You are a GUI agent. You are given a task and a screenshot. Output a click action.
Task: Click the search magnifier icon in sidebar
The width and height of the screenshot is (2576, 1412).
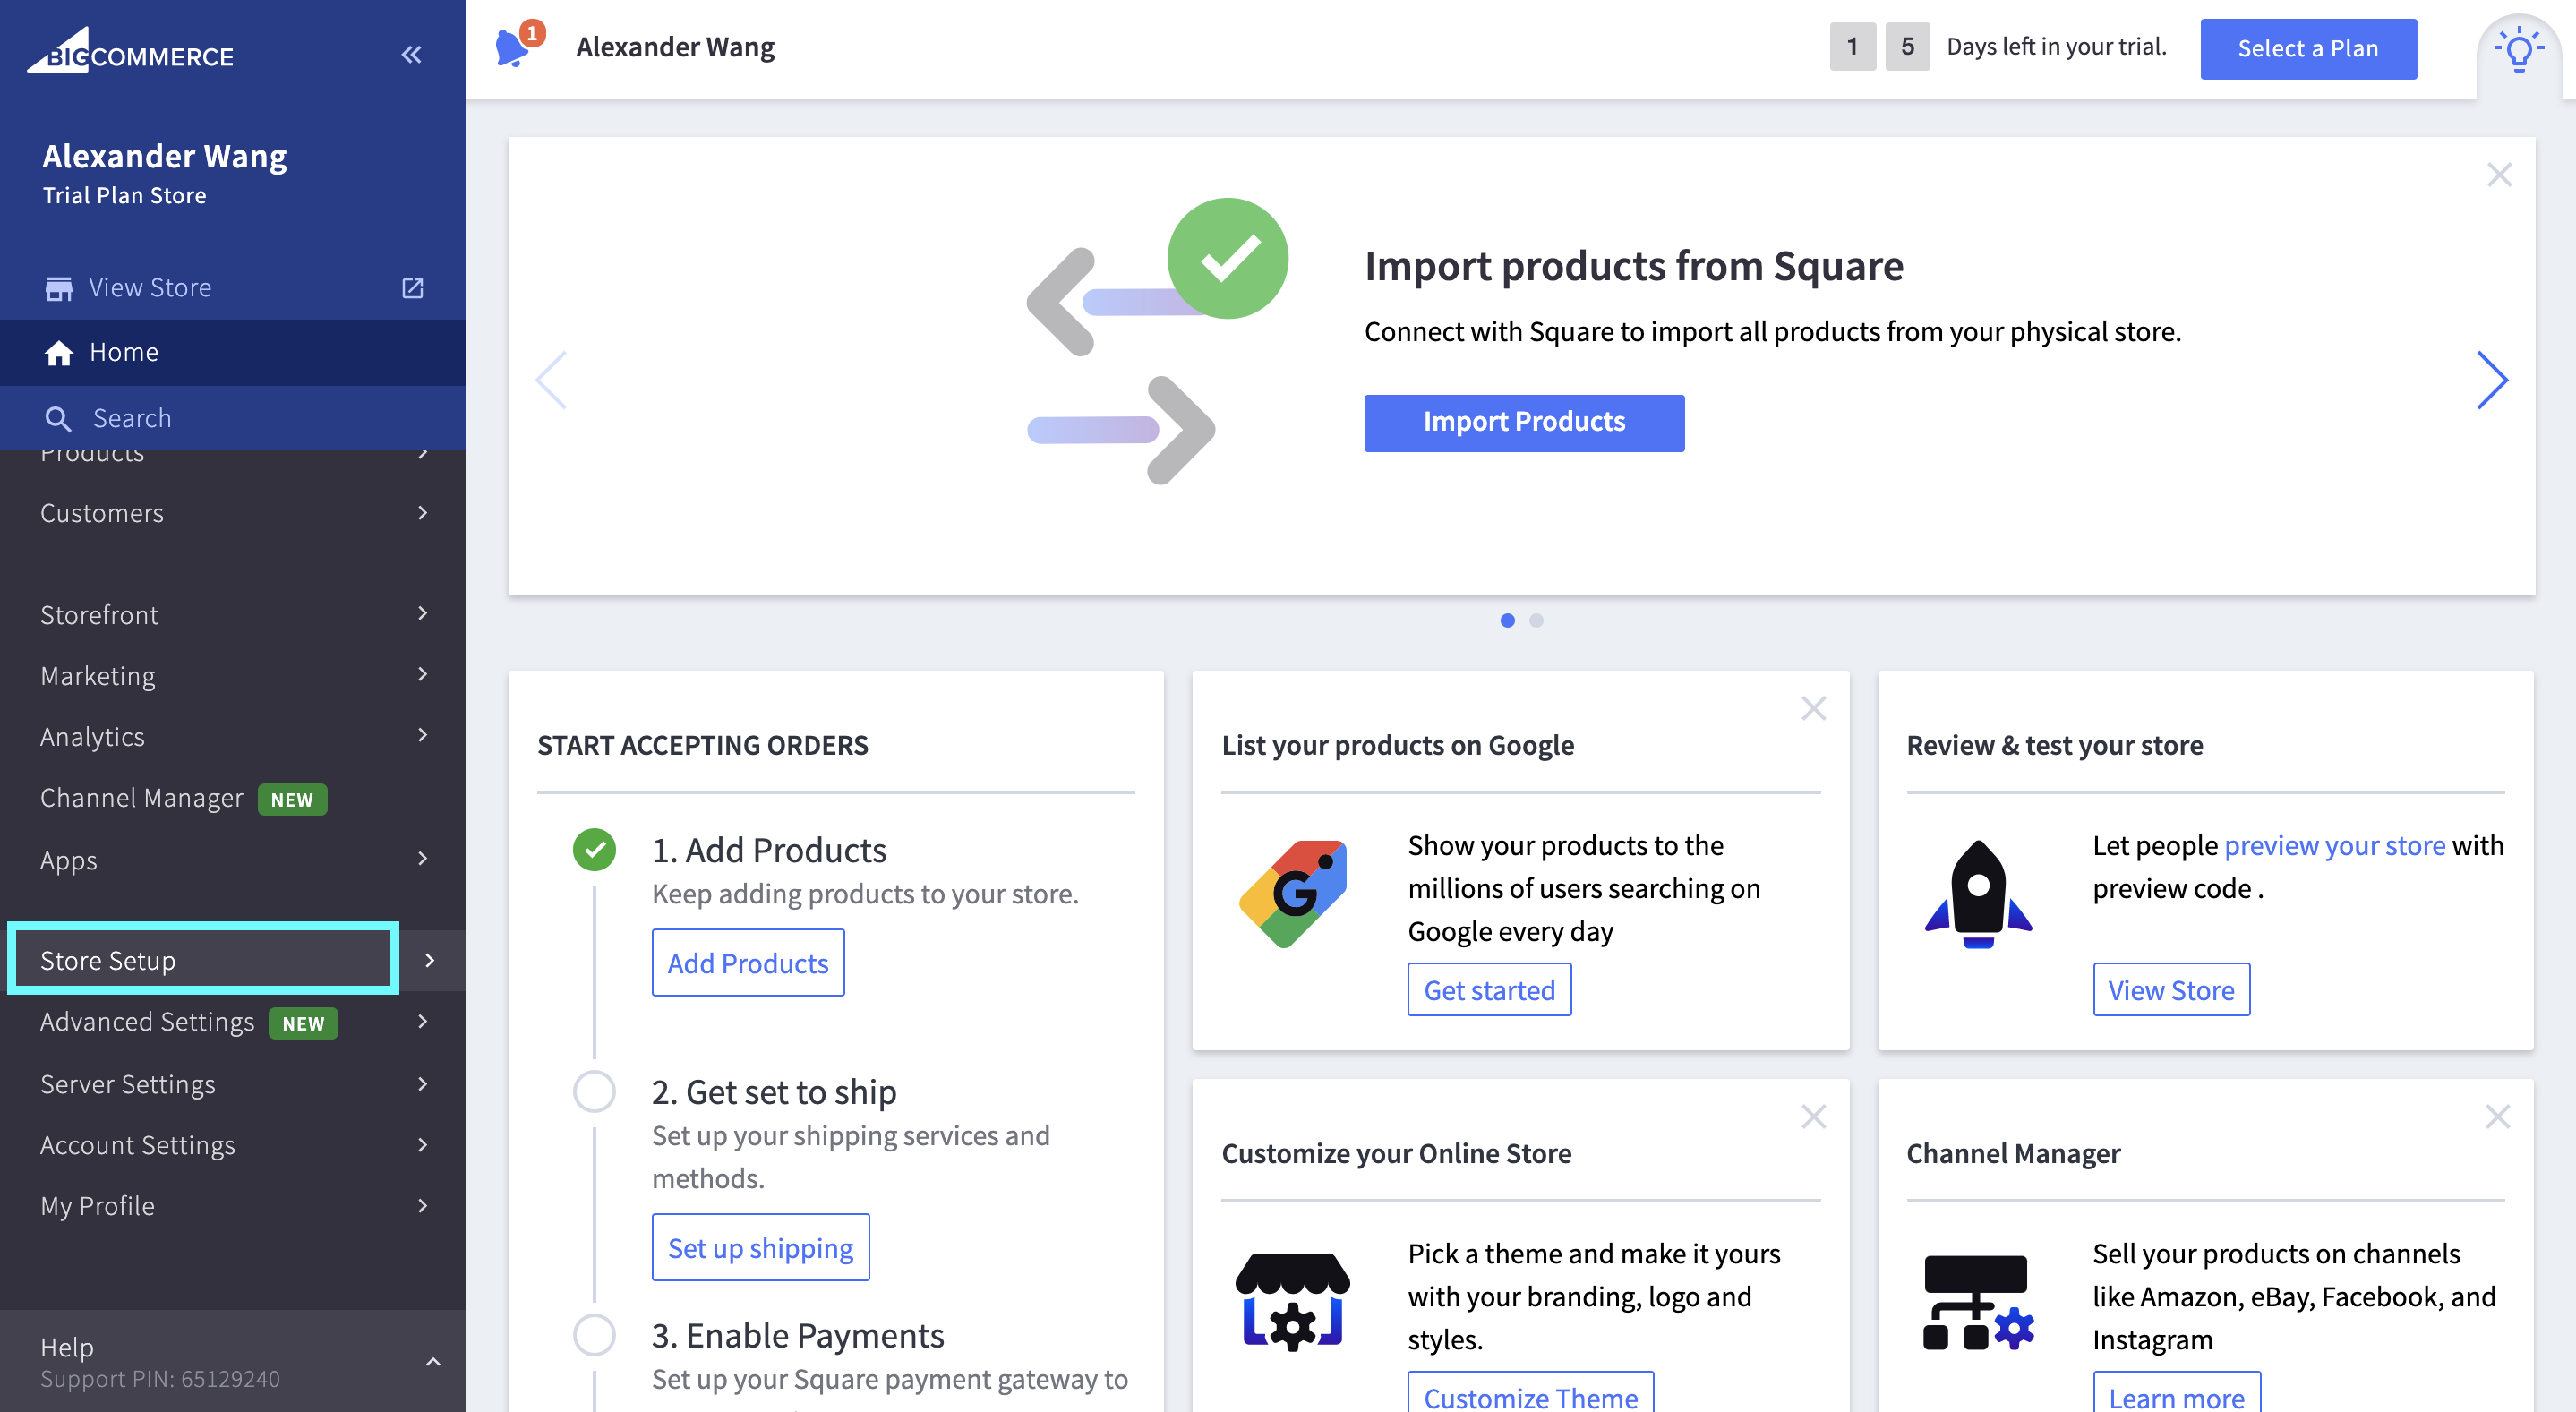tap(59, 419)
